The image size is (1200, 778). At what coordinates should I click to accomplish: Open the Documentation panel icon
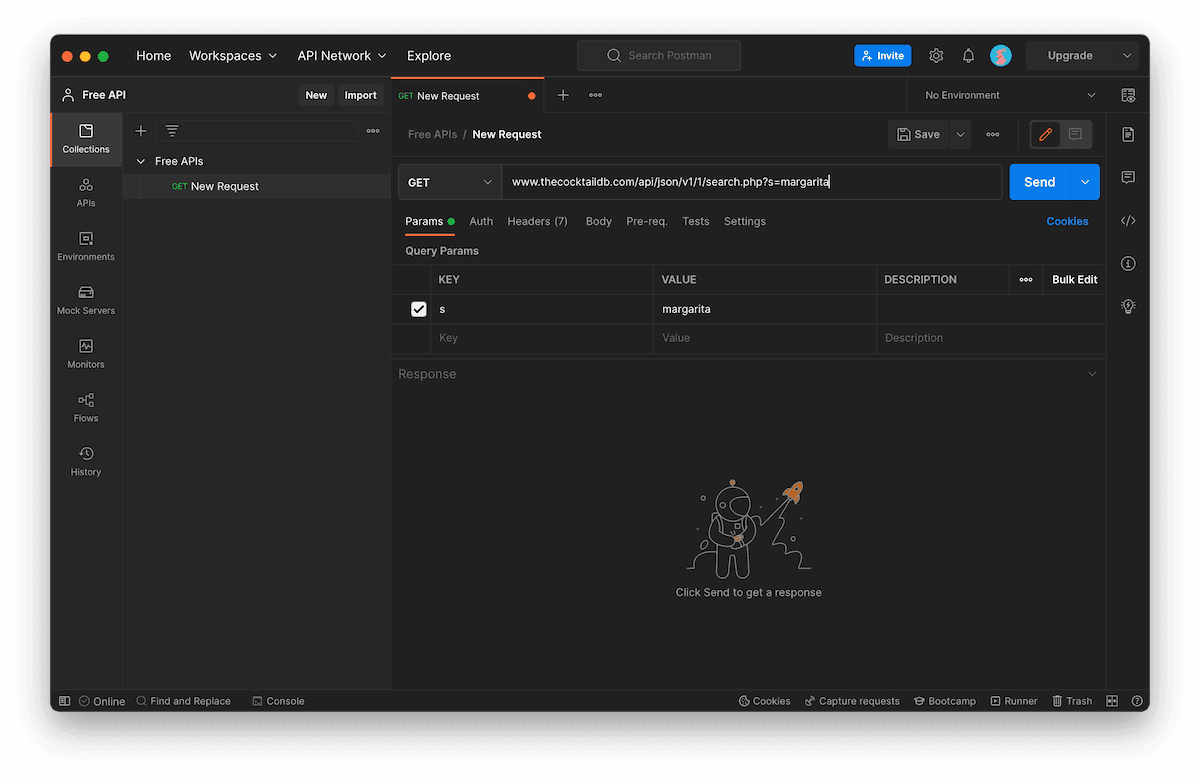coord(1128,134)
